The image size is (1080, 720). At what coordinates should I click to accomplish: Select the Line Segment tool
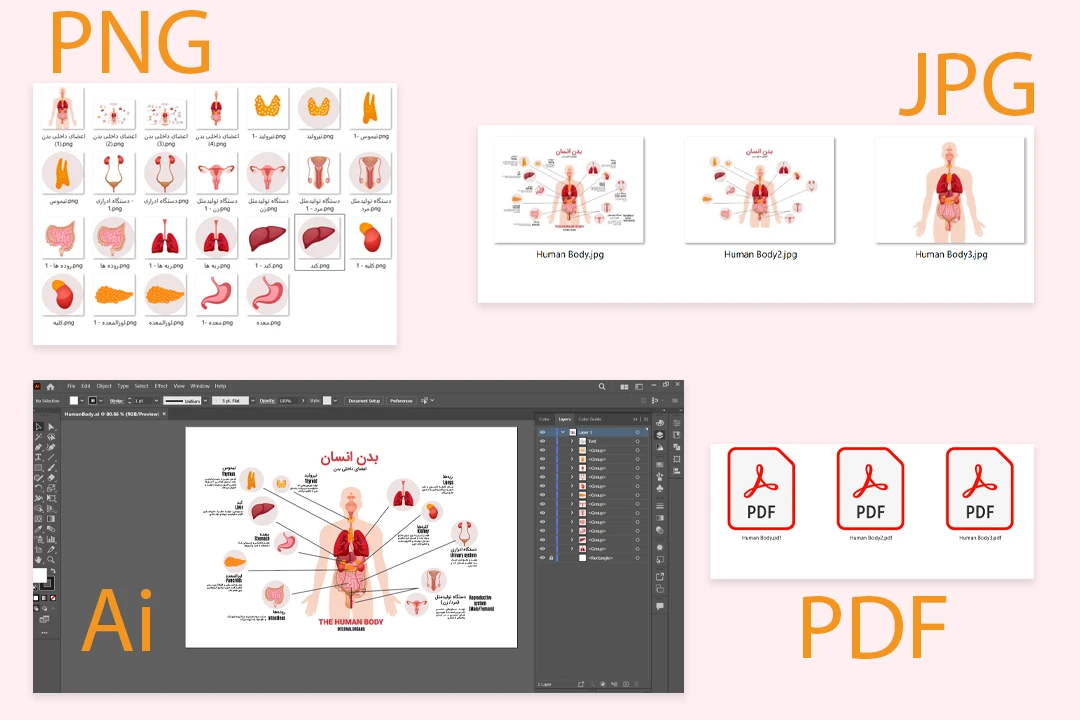coord(52,457)
